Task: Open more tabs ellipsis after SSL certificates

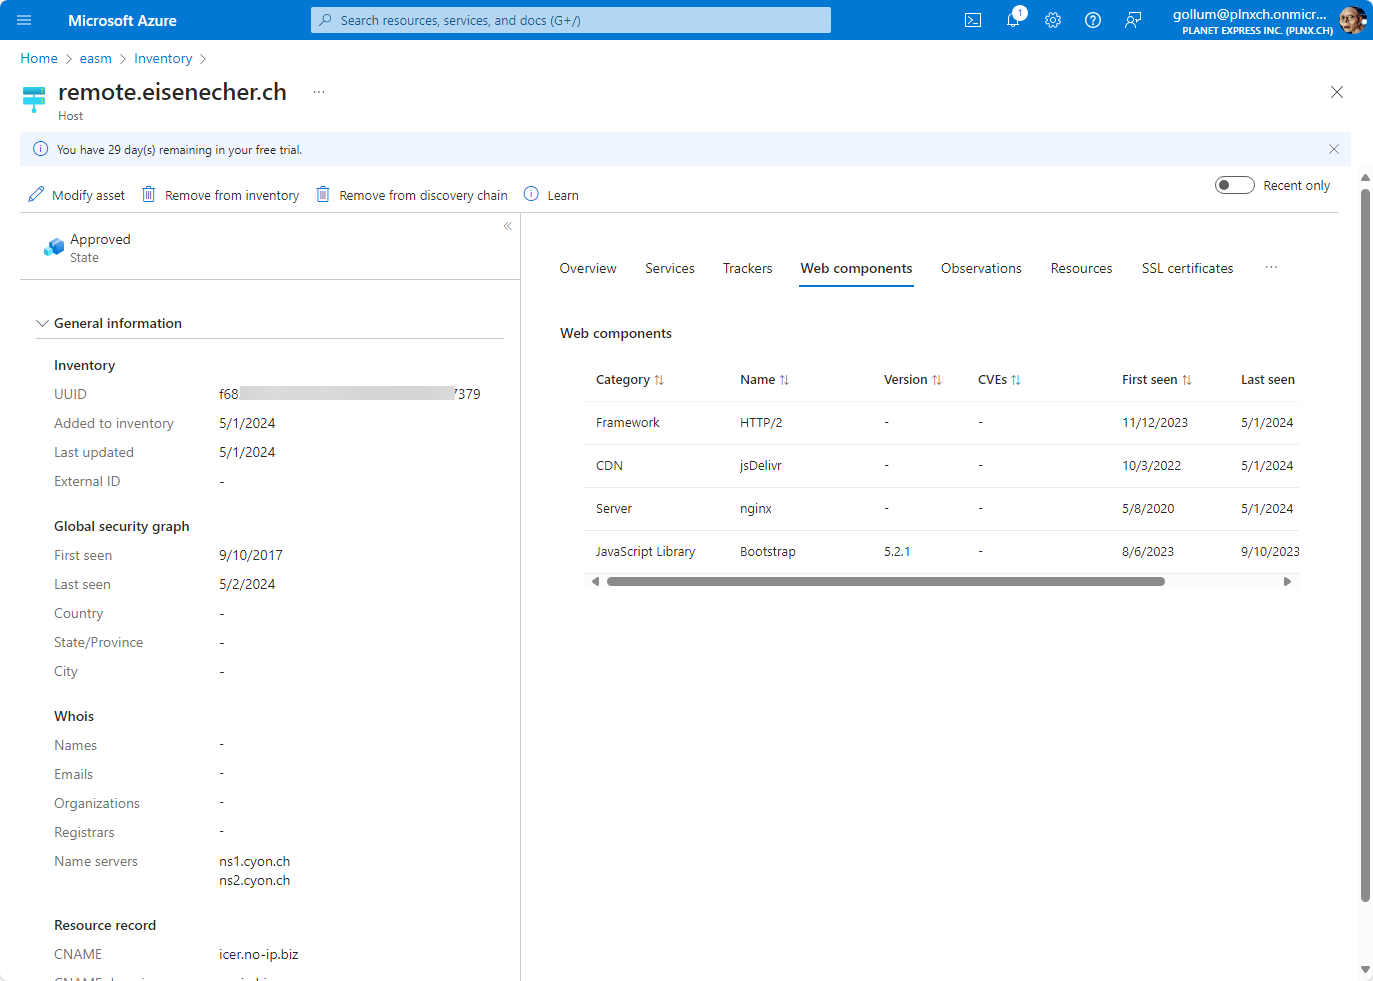Action: [1271, 268]
